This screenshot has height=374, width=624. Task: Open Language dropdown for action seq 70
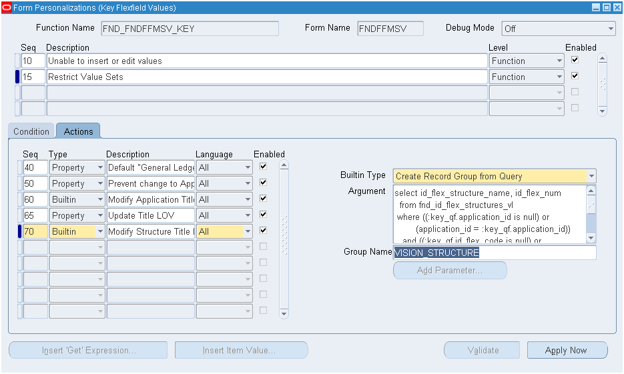248,232
